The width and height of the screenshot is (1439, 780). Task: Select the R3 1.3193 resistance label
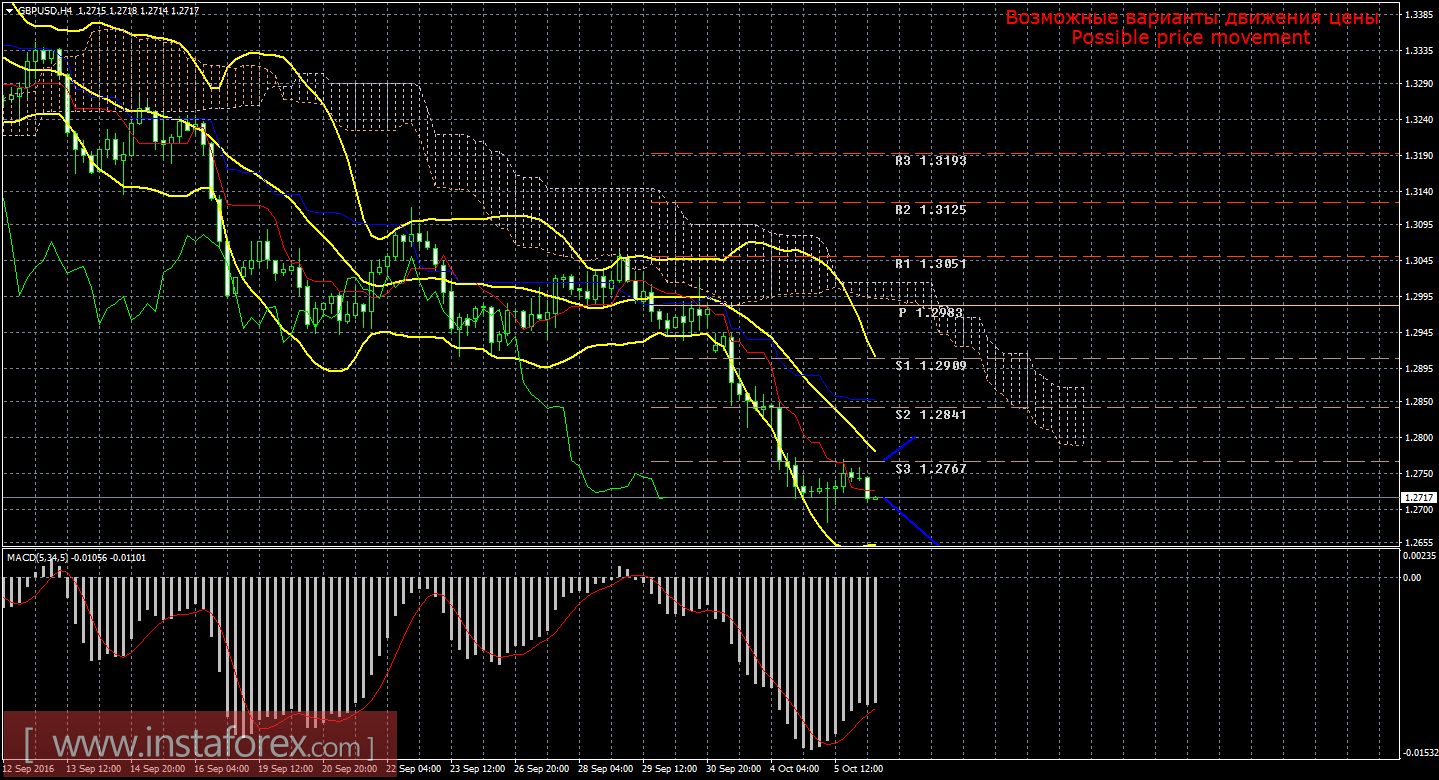[930, 160]
